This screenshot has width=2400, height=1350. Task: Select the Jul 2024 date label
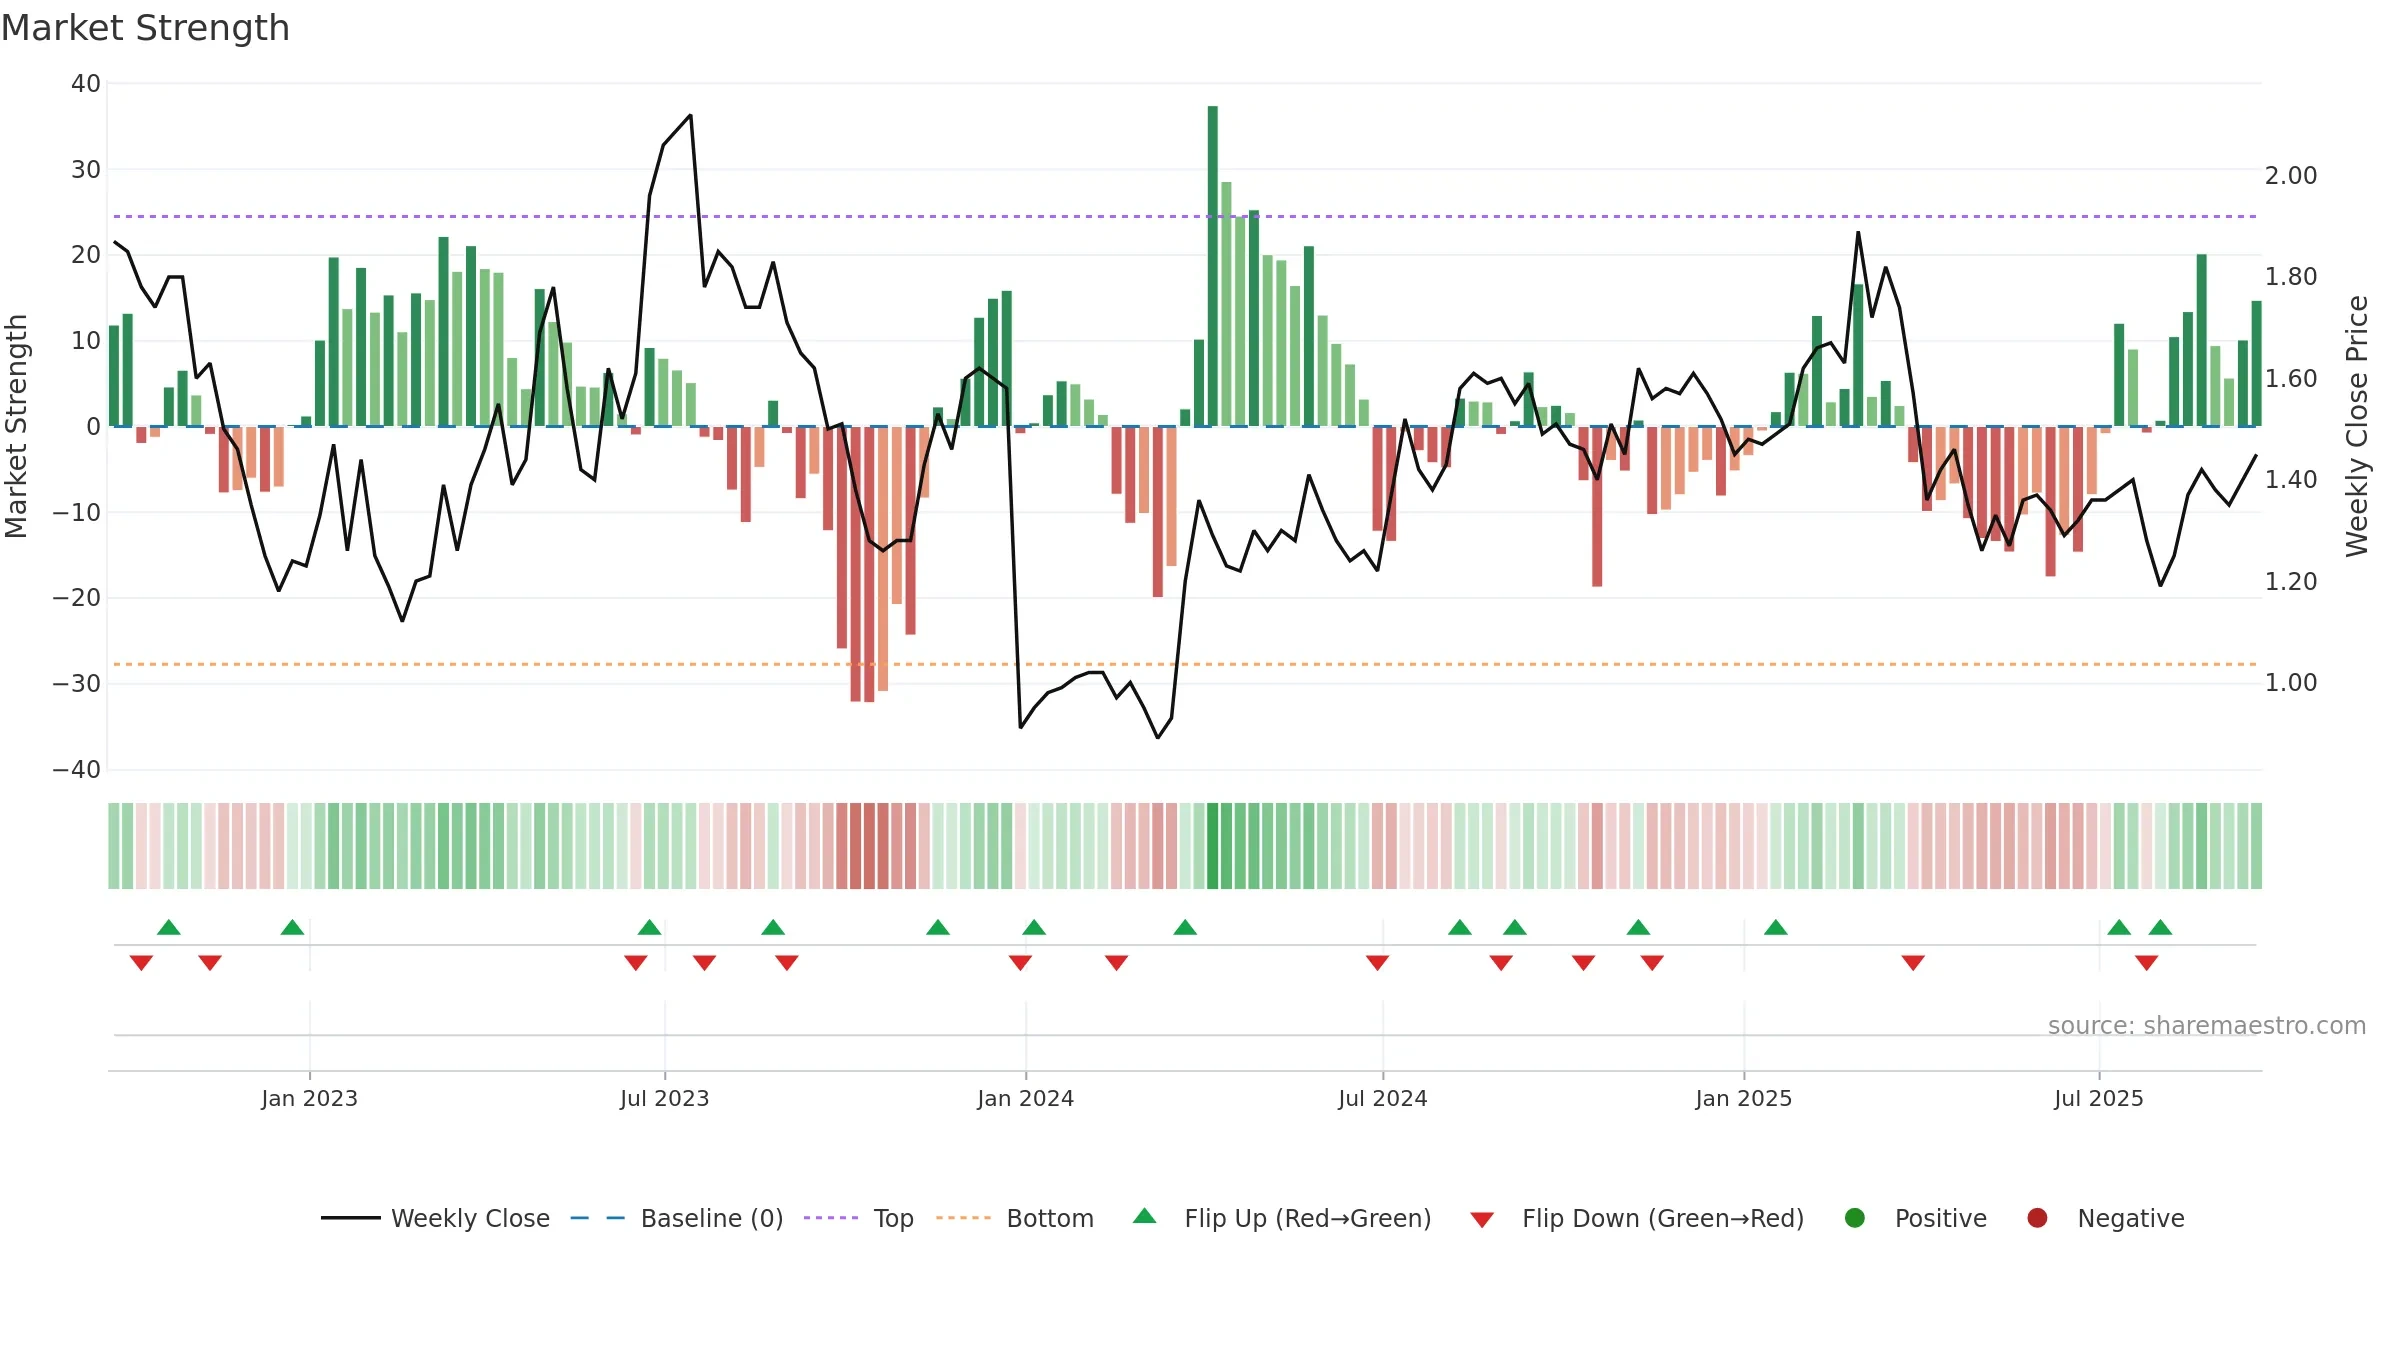point(1383,1098)
